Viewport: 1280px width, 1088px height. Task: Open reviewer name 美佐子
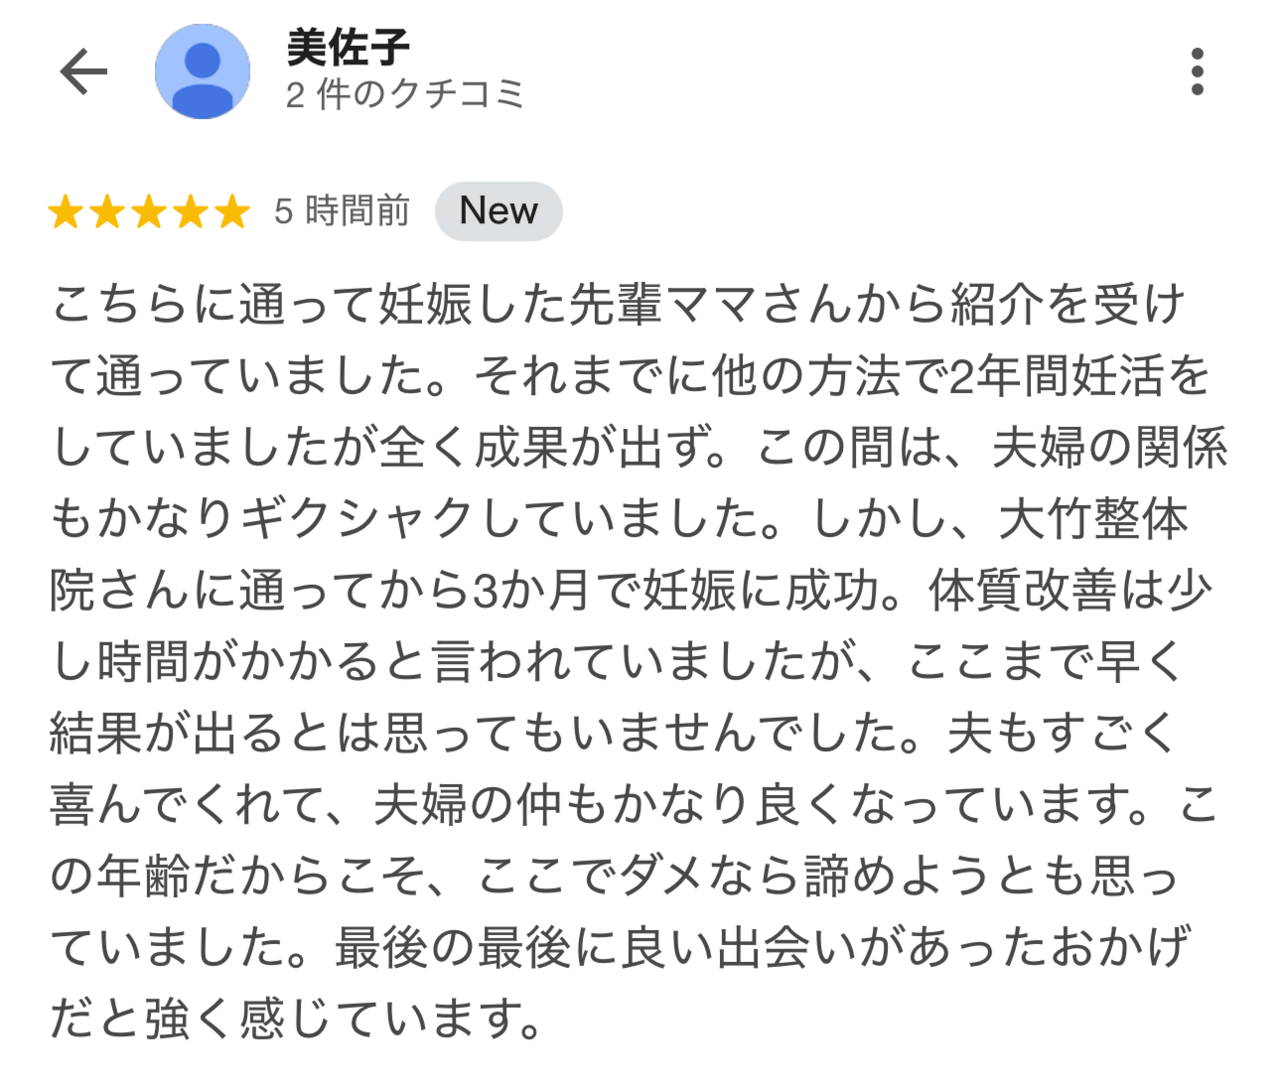coord(347,47)
